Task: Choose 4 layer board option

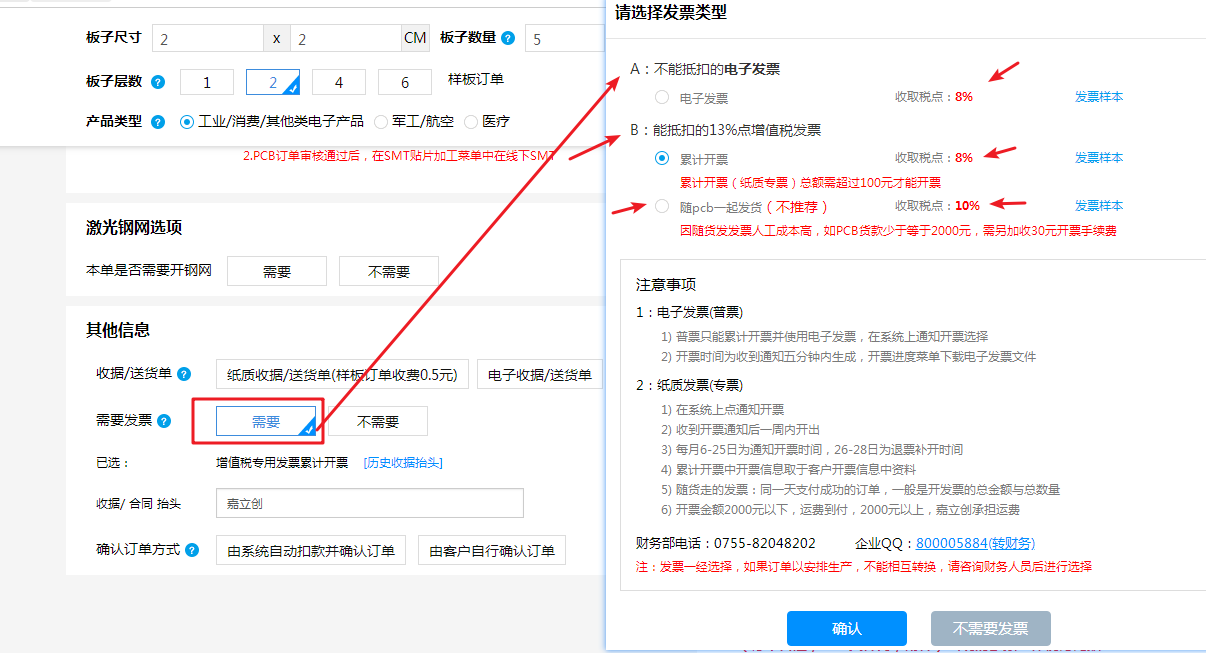Action: tap(339, 83)
